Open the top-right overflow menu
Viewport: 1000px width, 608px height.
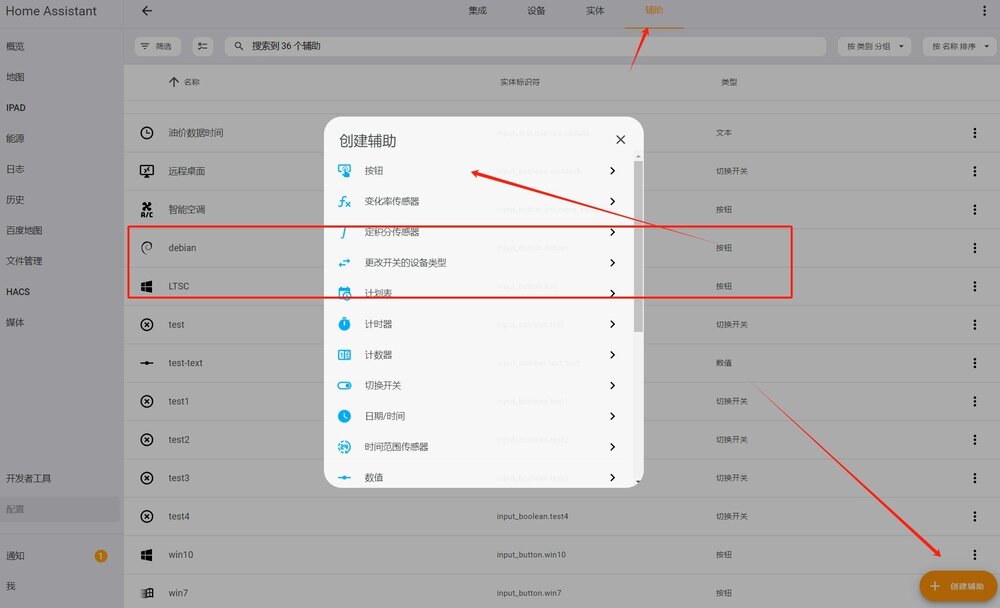[985, 11]
